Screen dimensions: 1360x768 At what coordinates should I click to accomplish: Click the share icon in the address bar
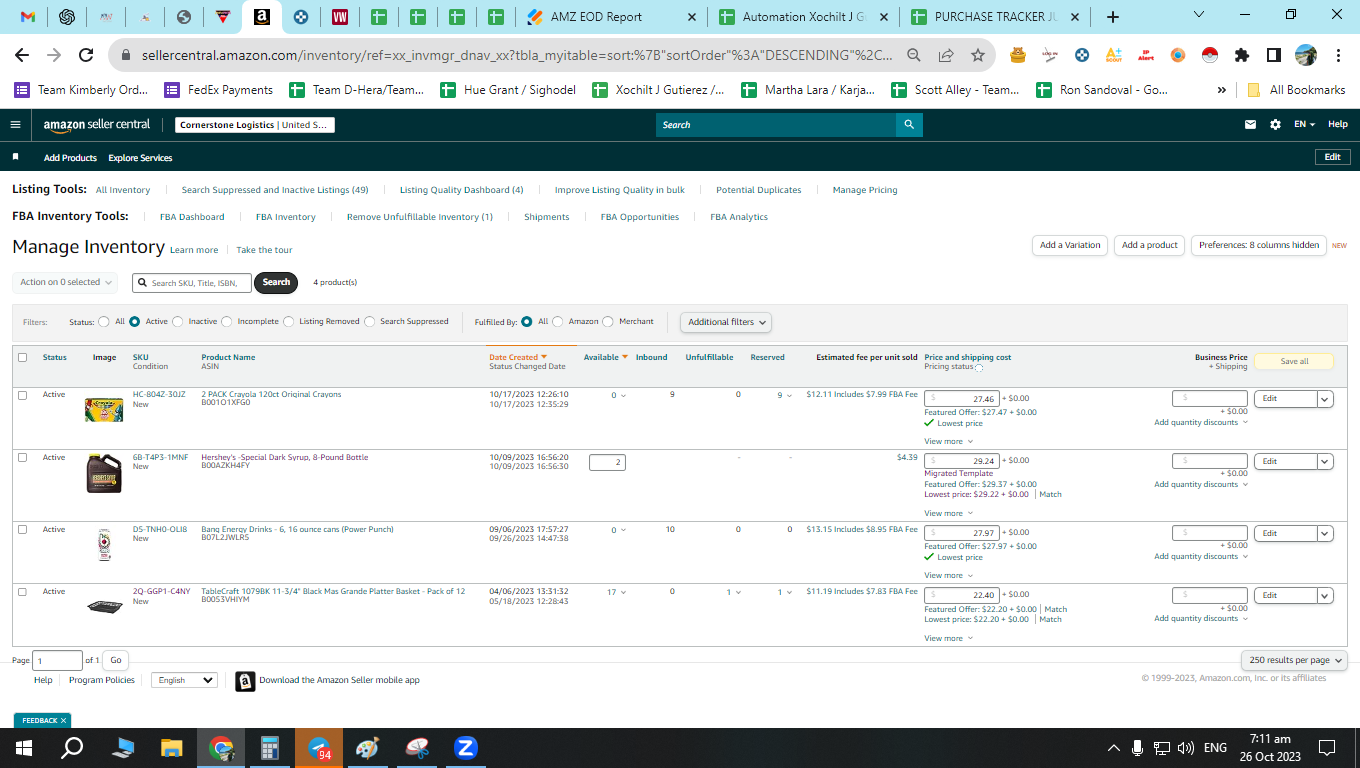(946, 56)
